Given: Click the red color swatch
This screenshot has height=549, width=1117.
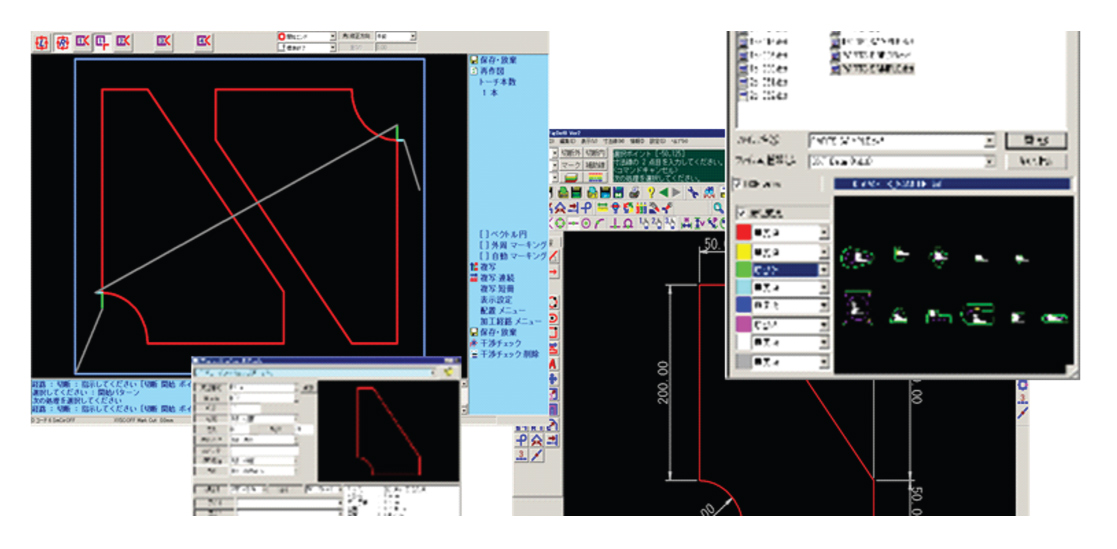Looking at the screenshot, I should [x=743, y=232].
